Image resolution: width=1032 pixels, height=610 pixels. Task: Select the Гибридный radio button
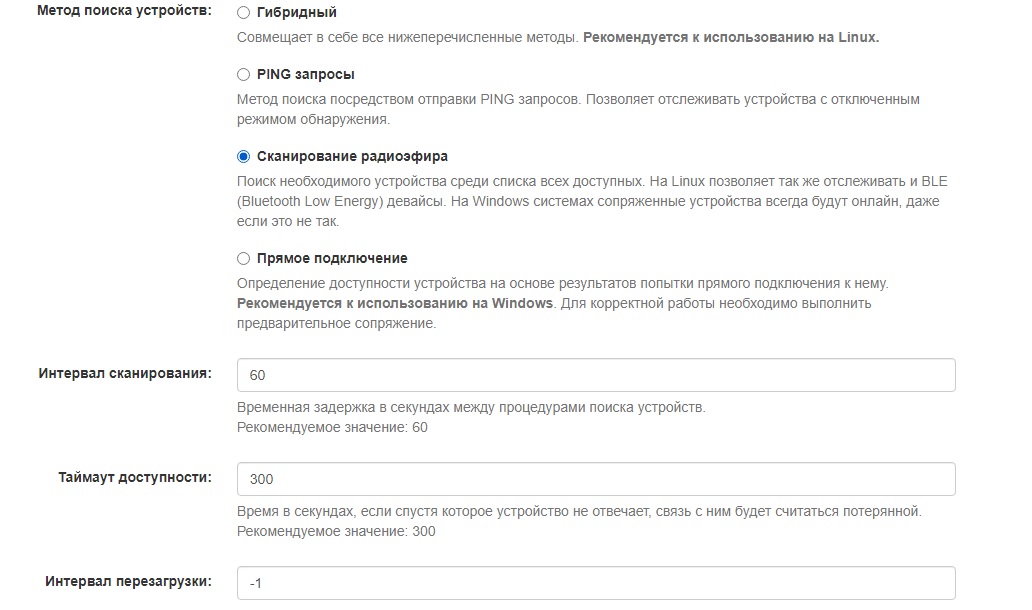tap(243, 13)
